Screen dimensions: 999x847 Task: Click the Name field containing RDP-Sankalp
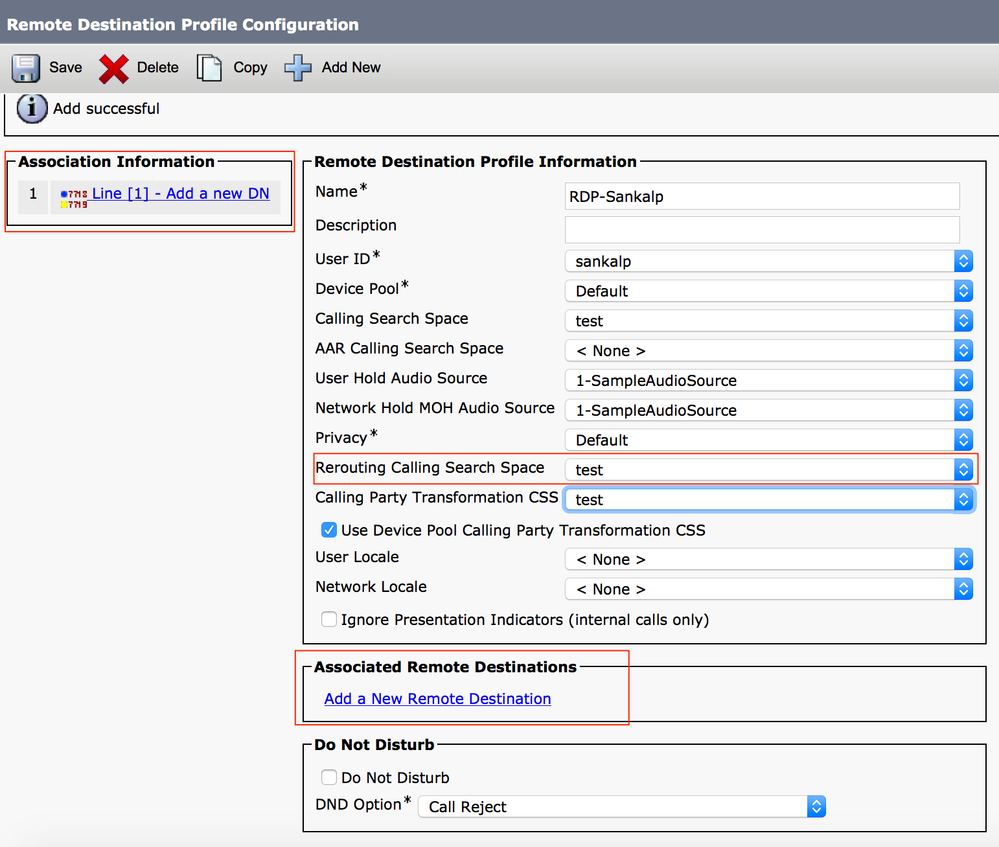click(762, 196)
